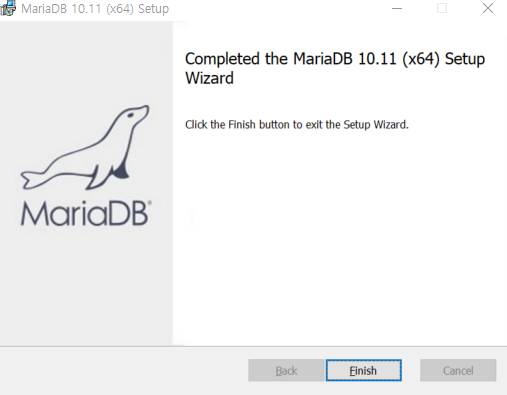The height and width of the screenshot is (395, 507).
Task: Click the Finish button to exit setup
Action: pyautogui.click(x=363, y=370)
